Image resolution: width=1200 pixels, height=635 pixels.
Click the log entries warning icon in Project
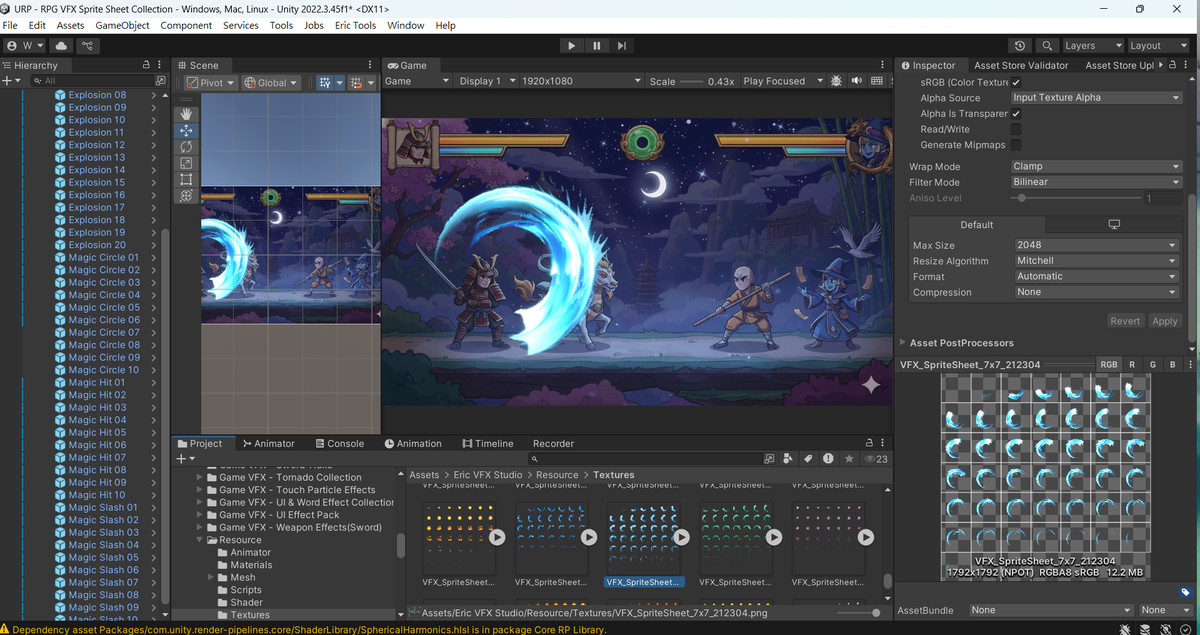click(828, 459)
